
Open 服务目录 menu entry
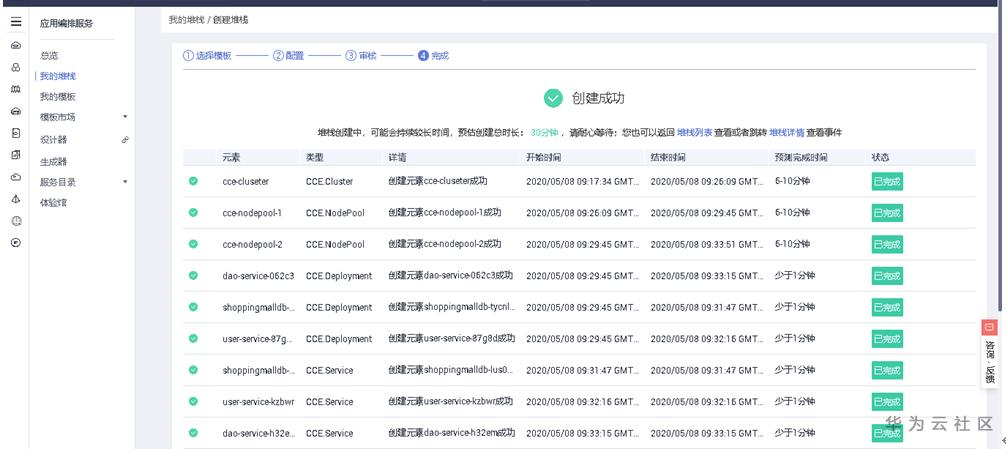tap(58, 182)
